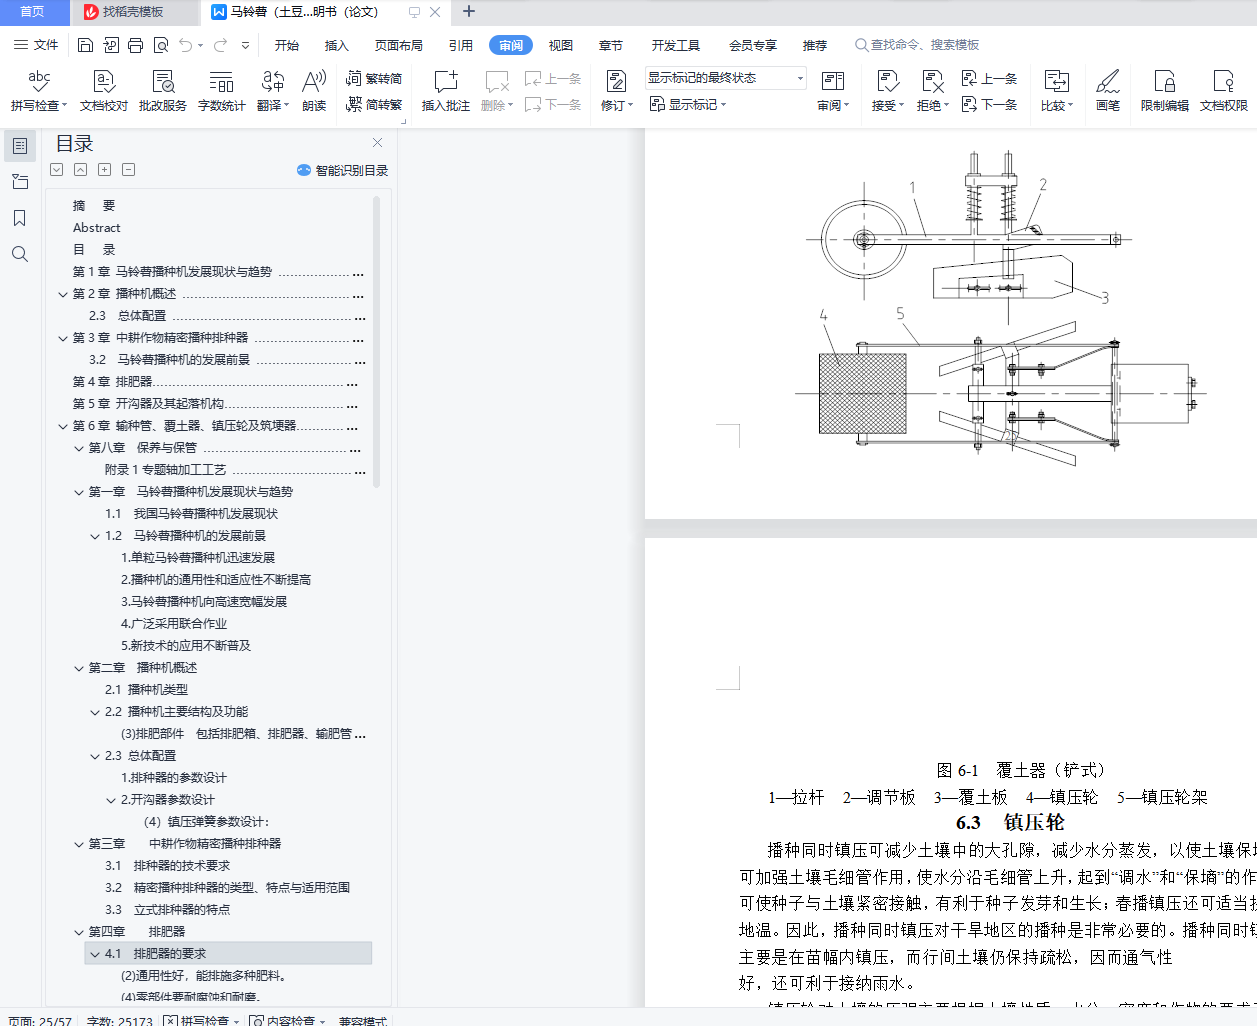The image size is (1257, 1026).
Task: Click the 文档校对 proofreading icon
Action: pos(104,90)
